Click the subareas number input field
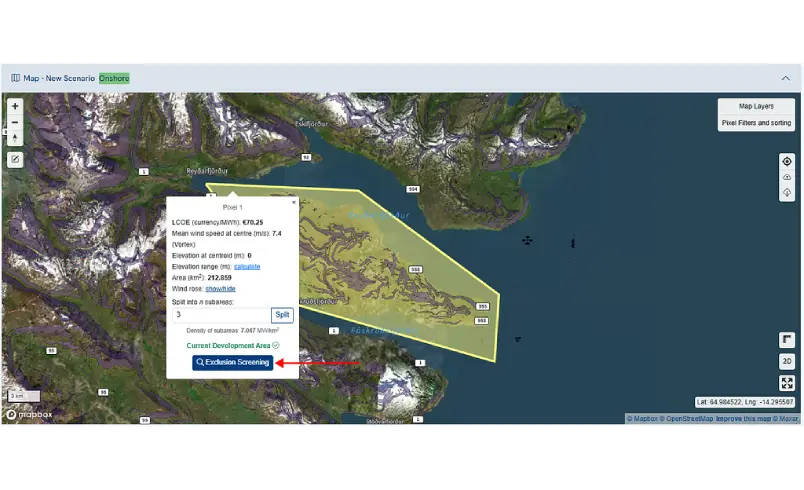The image size is (804, 490). 221,315
